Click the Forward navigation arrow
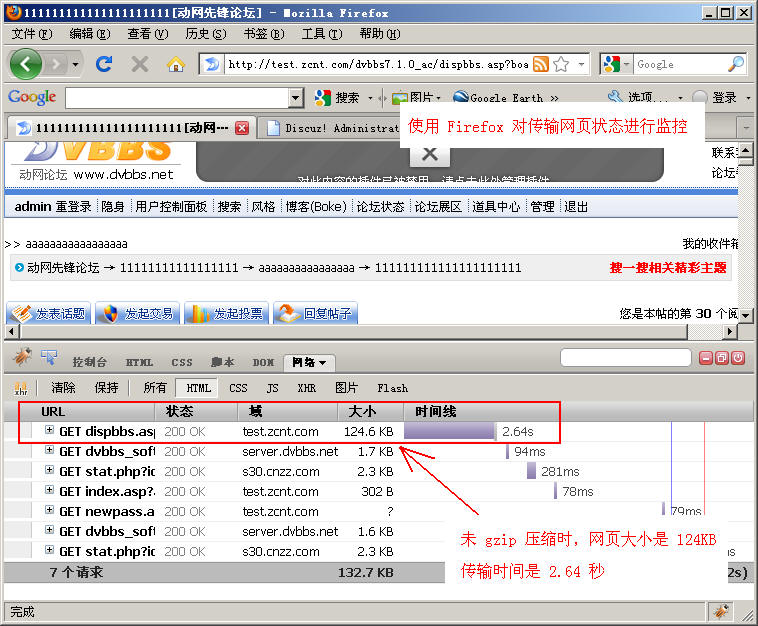Image resolution: width=758 pixels, height=626 pixels. [56, 64]
